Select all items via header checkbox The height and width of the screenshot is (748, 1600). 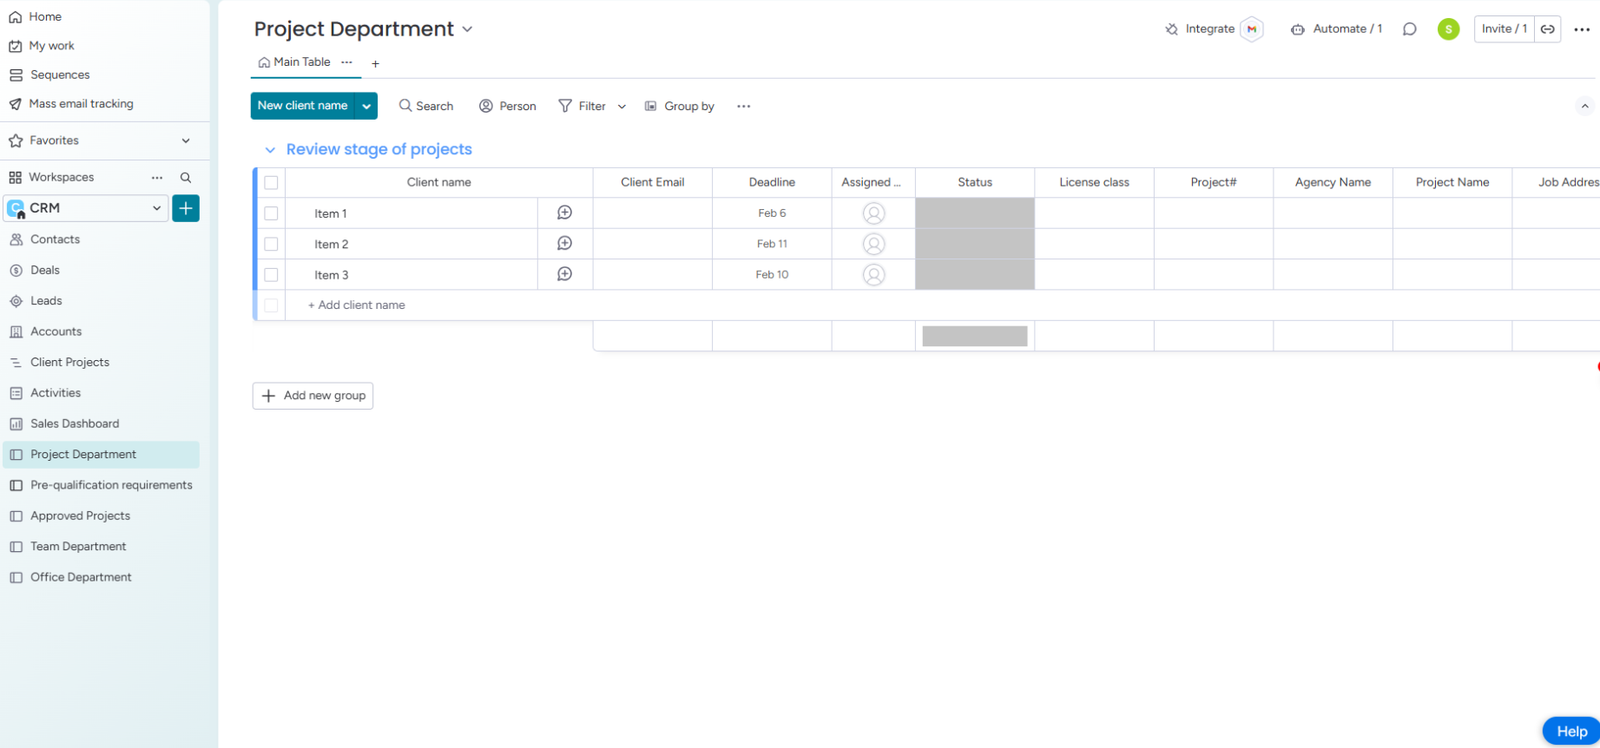click(271, 182)
